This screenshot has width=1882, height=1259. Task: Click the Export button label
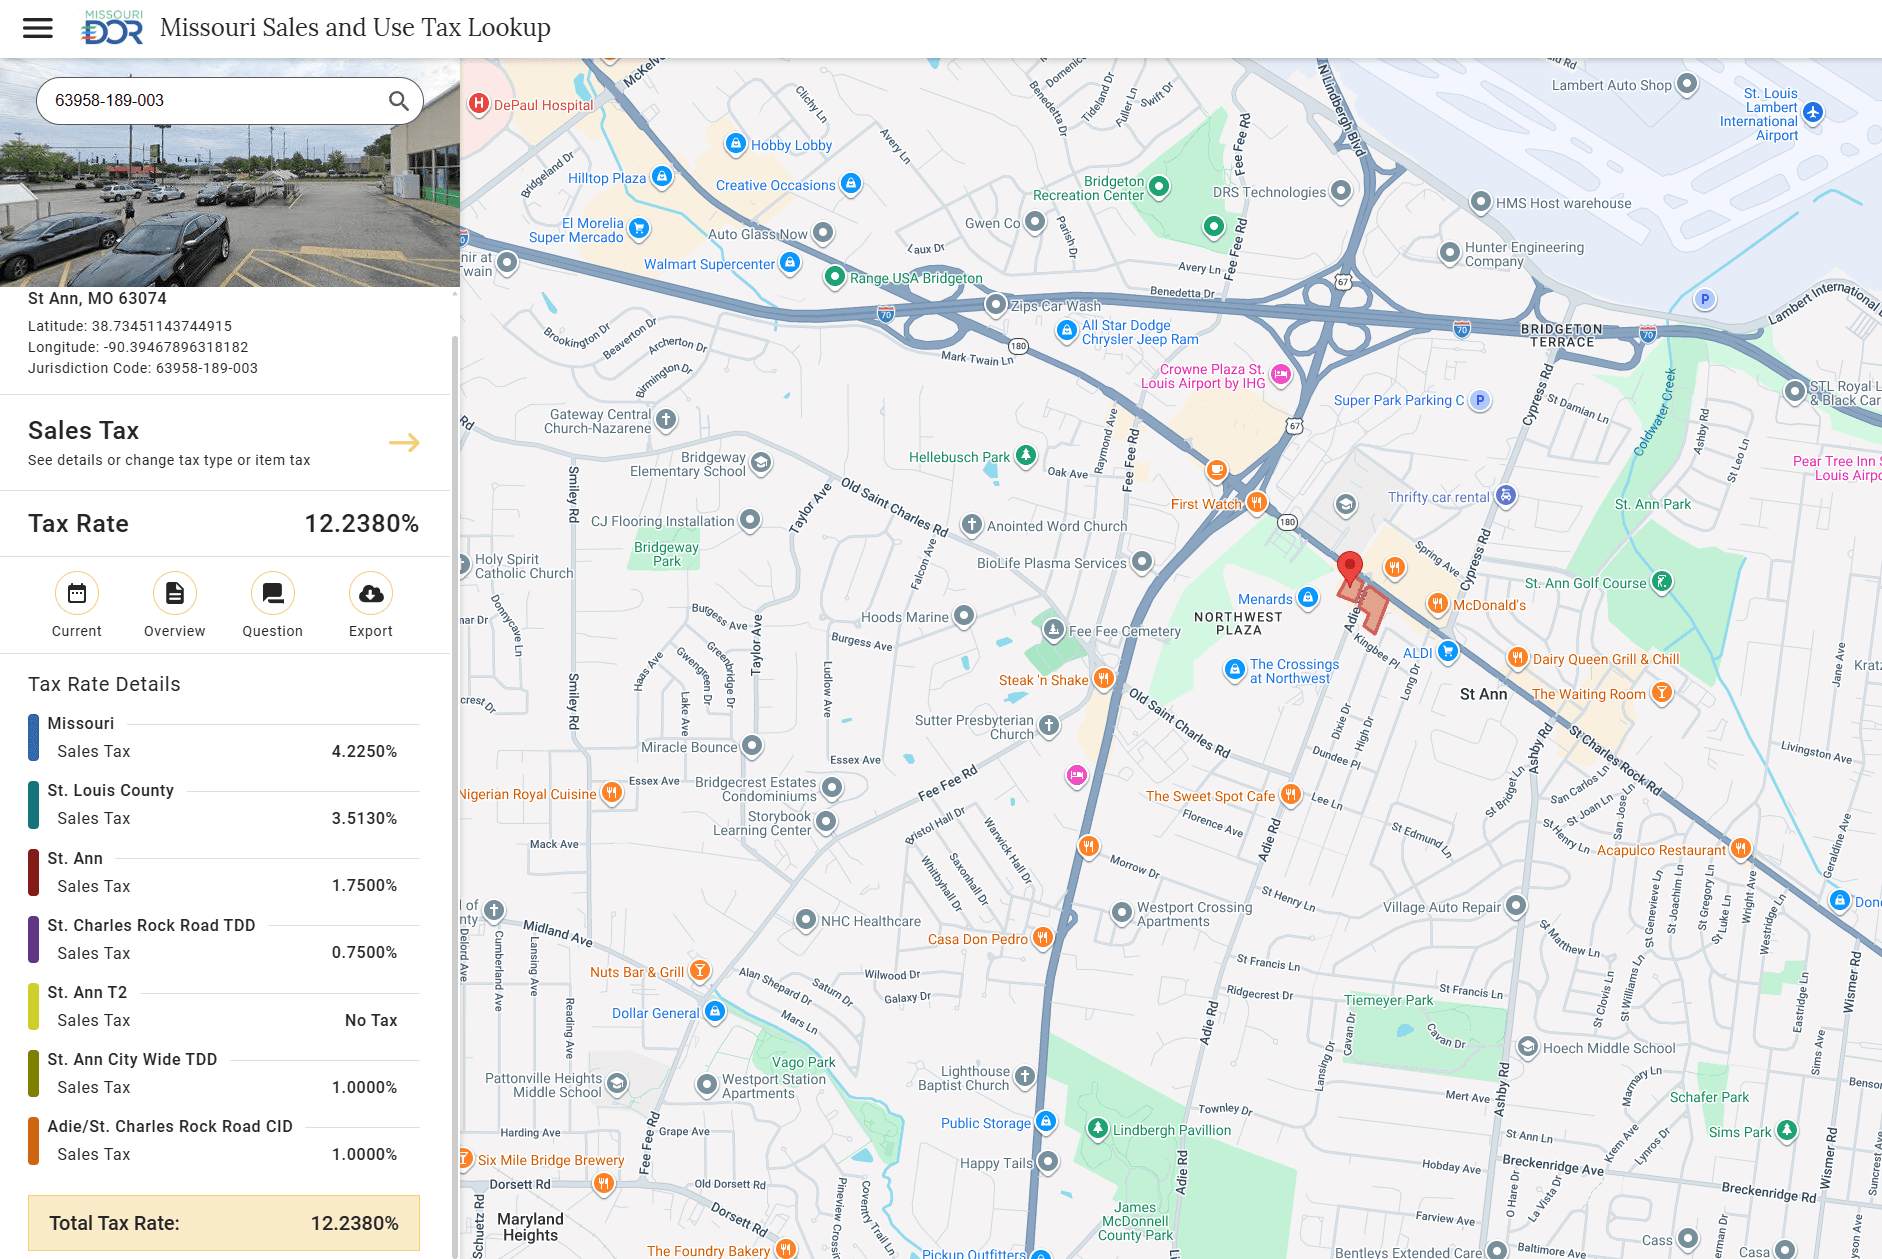(x=371, y=632)
